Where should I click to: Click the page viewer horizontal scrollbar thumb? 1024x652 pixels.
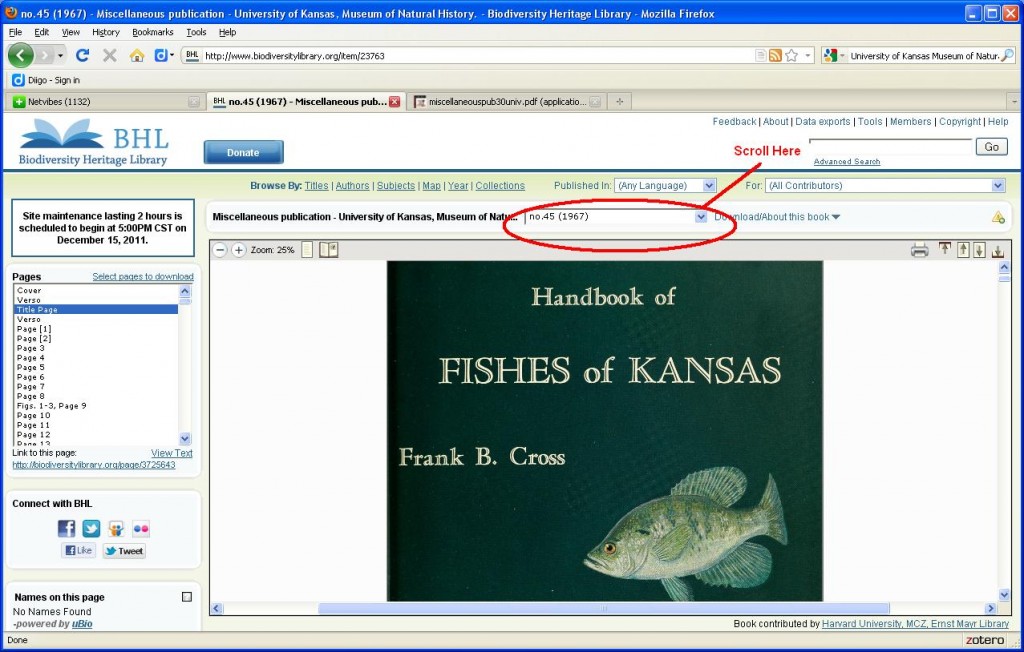pyautogui.click(x=603, y=608)
